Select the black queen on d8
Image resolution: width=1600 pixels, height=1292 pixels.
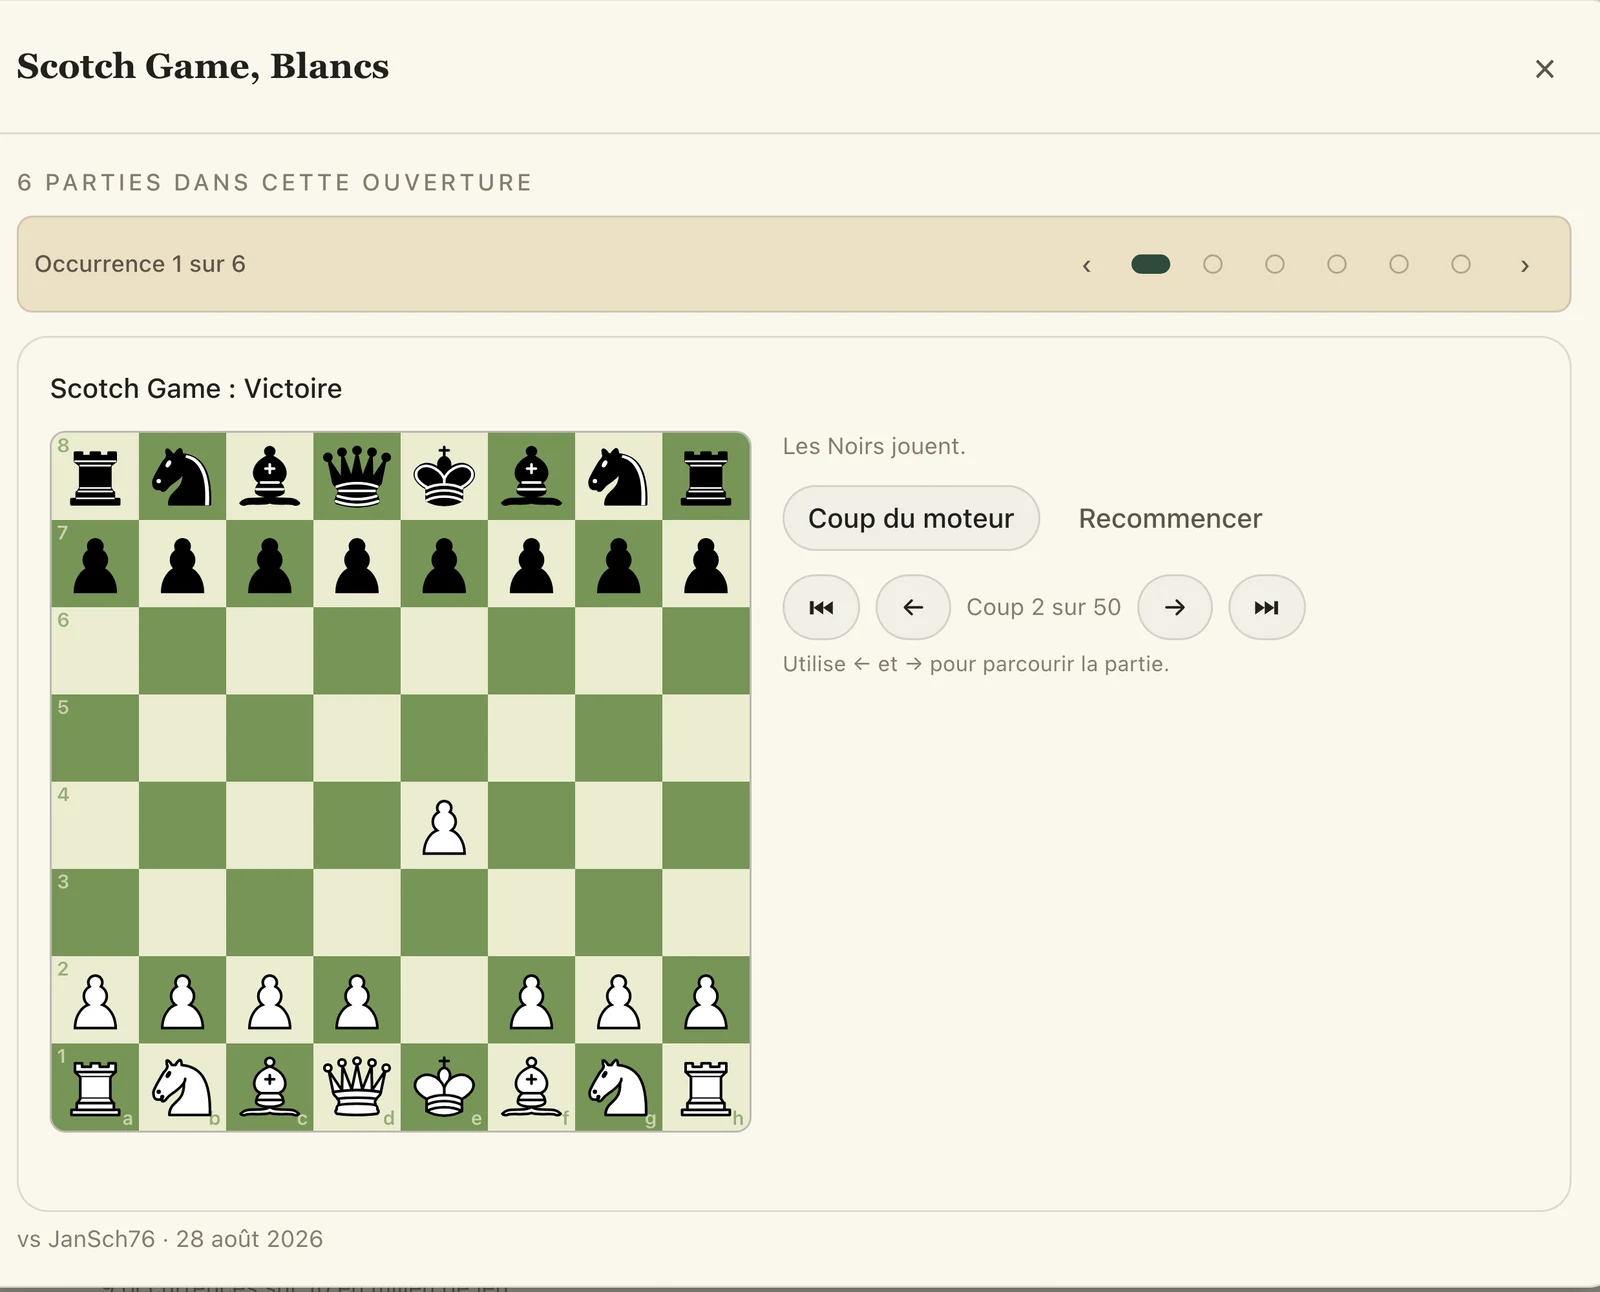357,477
